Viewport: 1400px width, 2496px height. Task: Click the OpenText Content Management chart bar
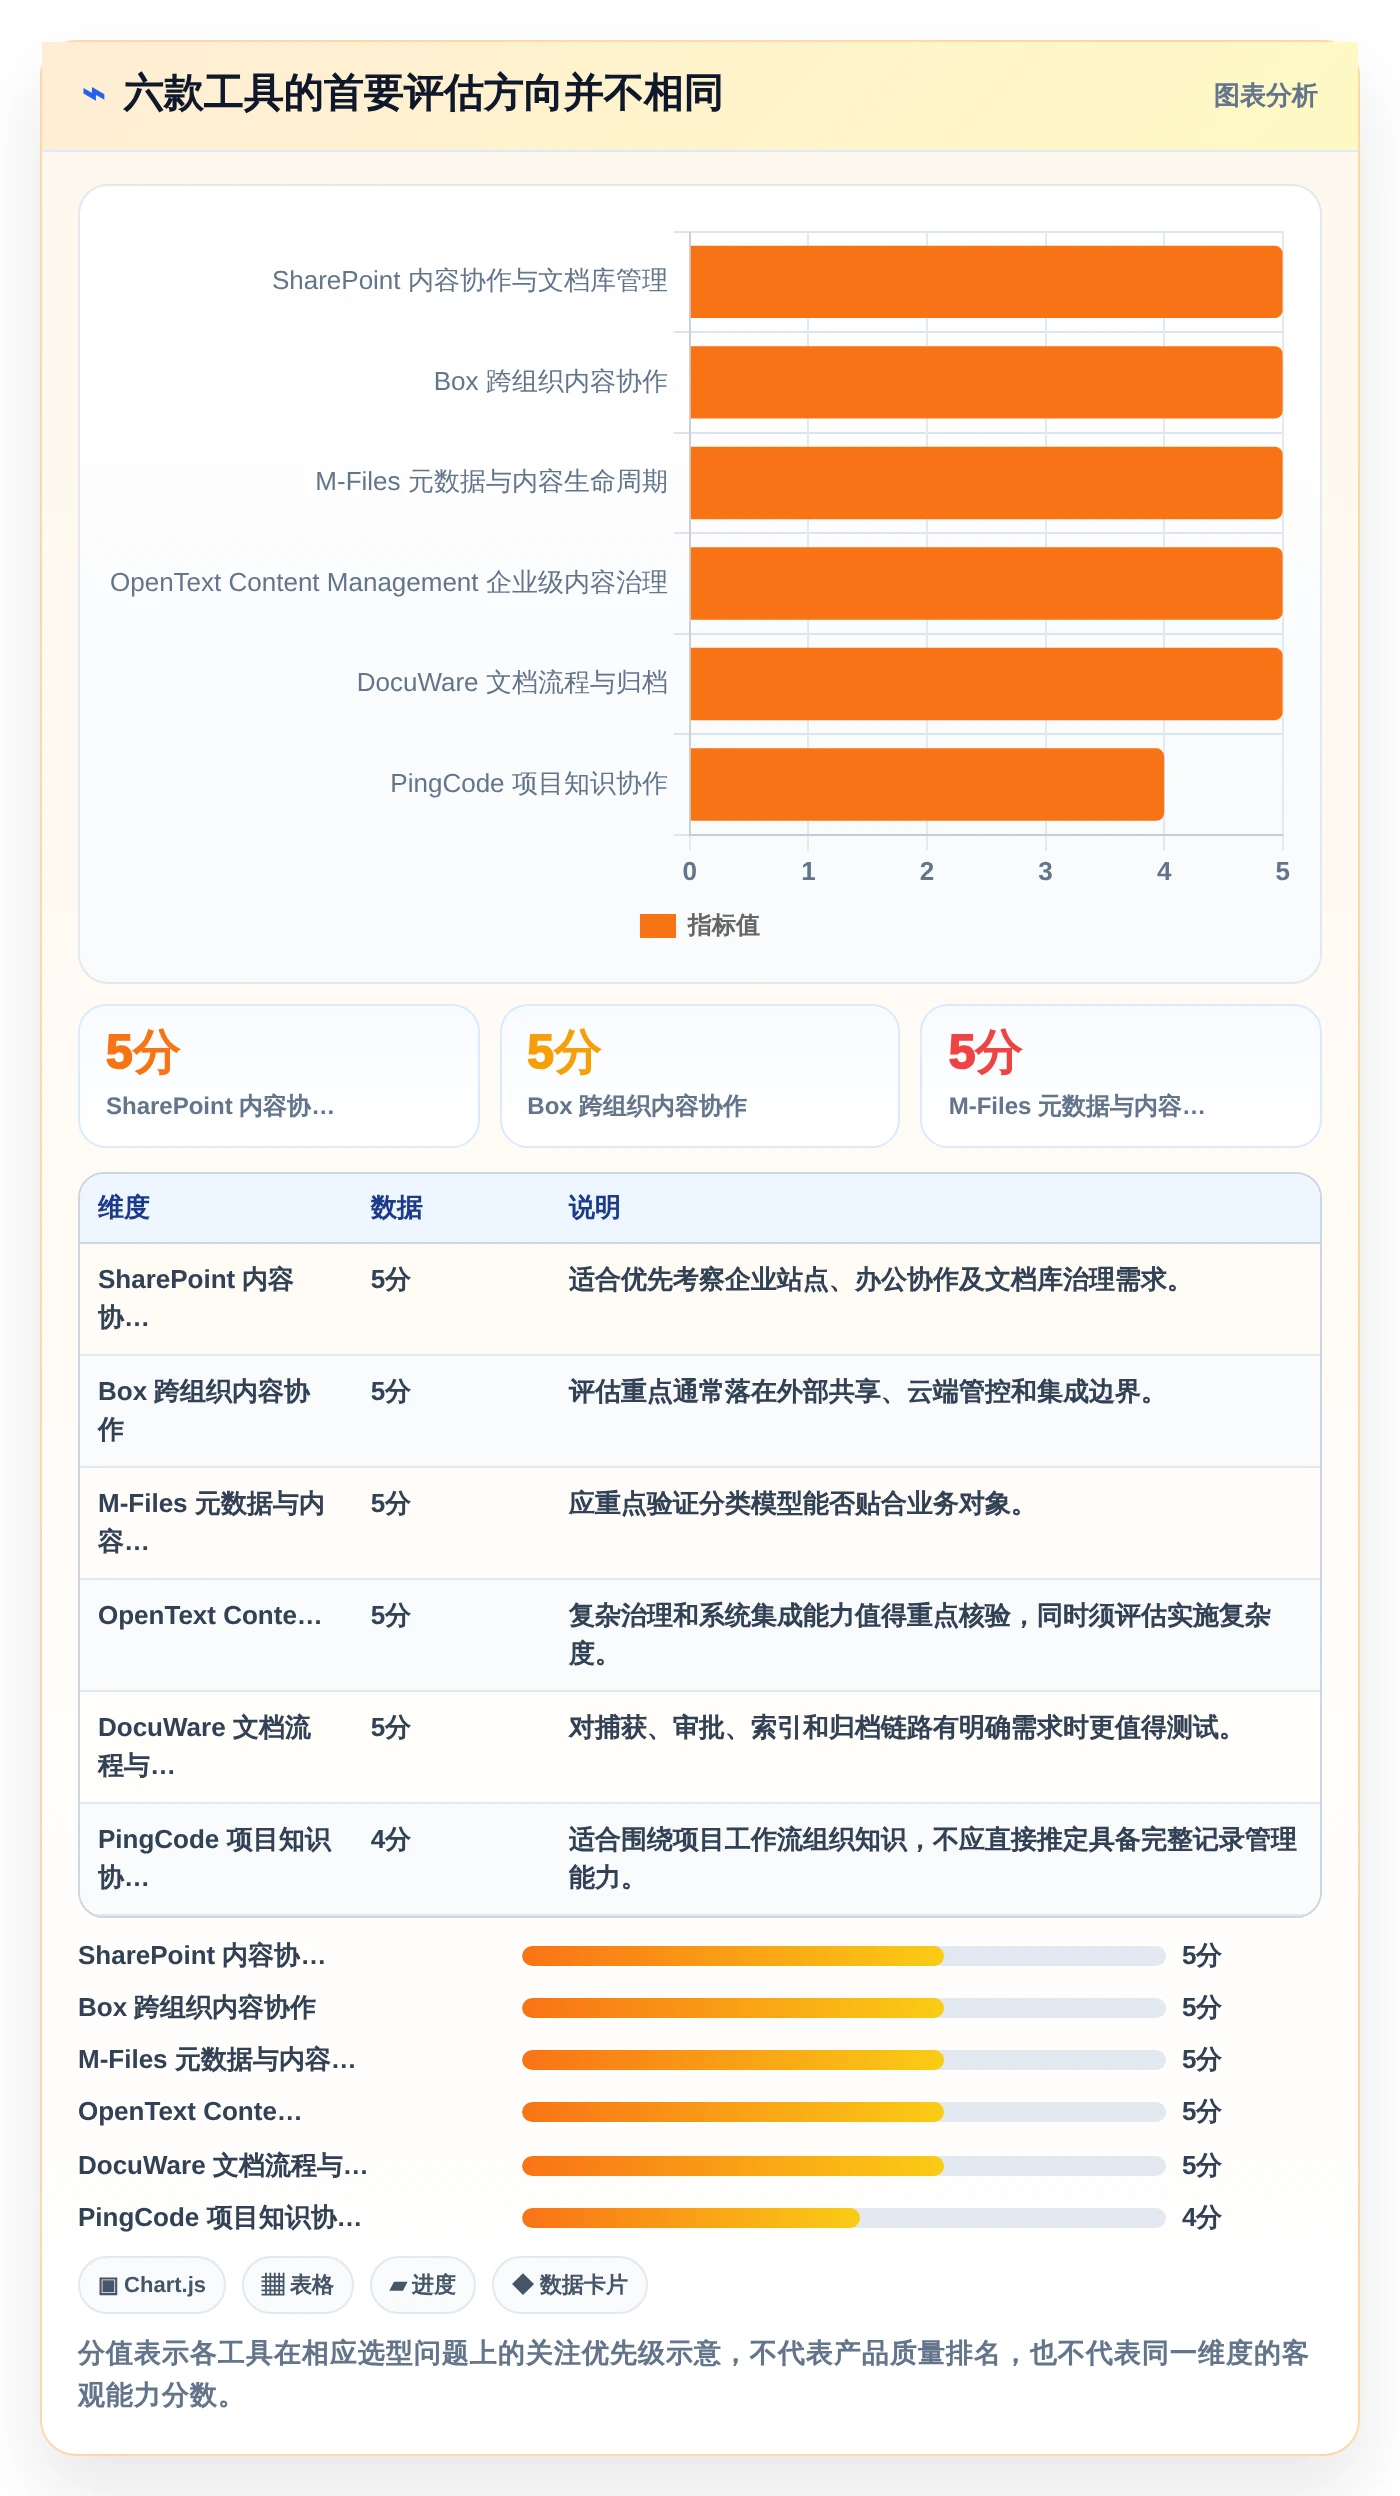point(986,583)
